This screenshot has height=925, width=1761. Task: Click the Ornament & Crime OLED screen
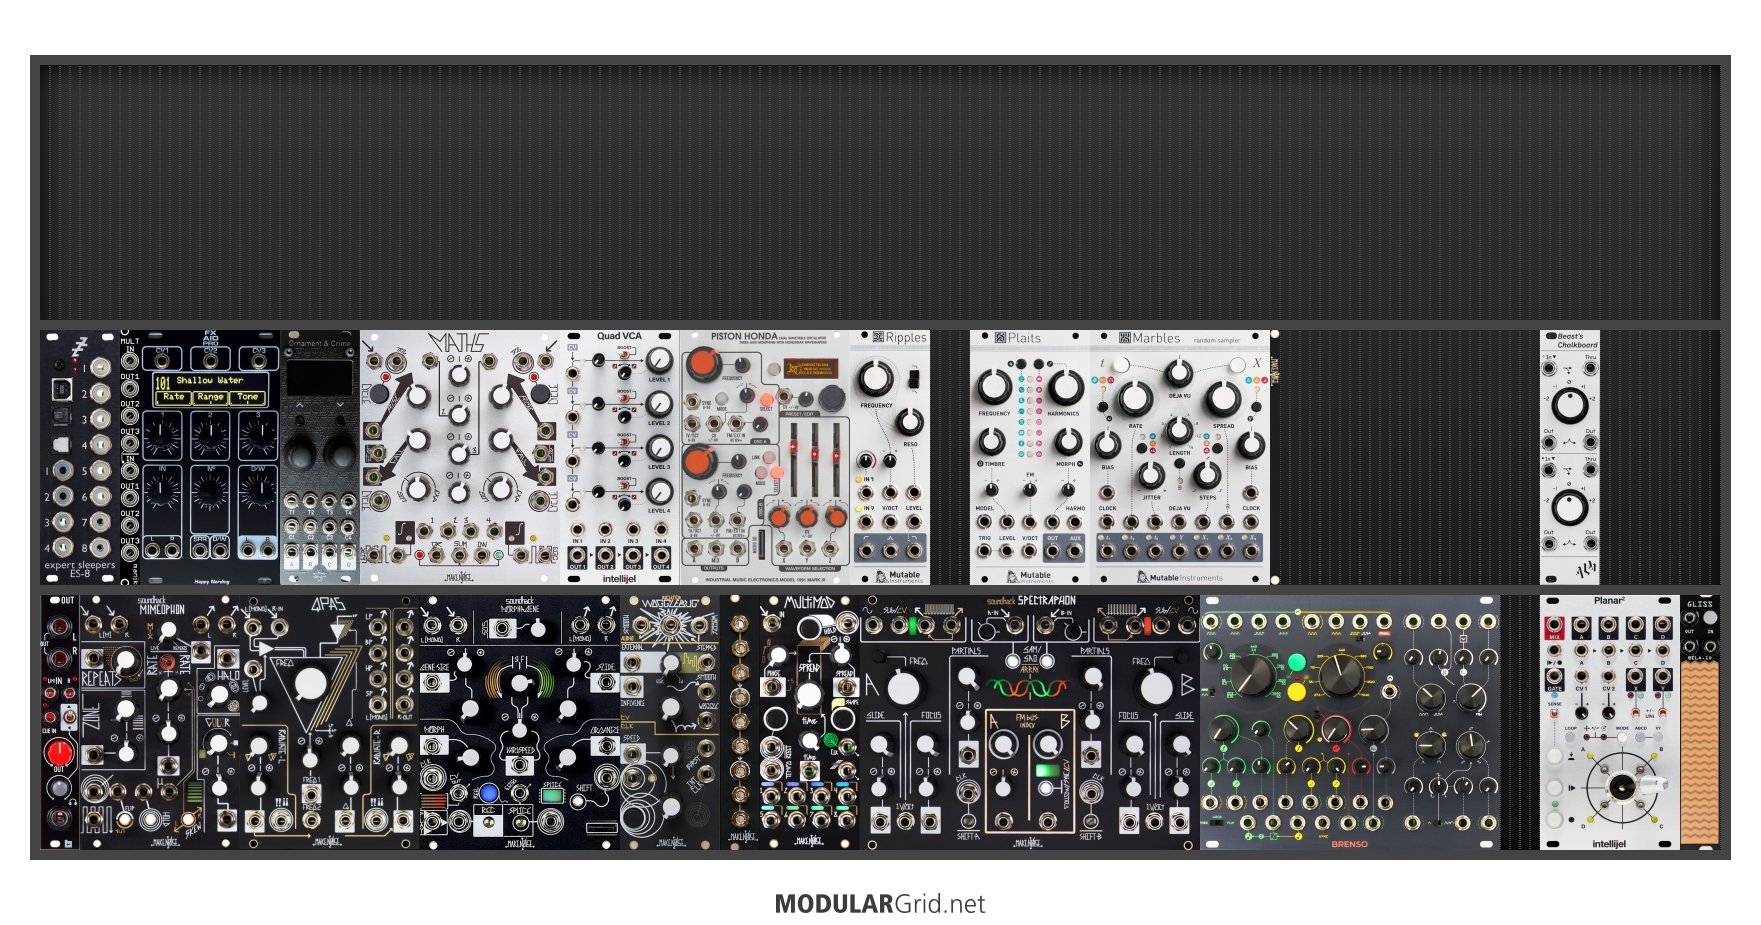pyautogui.click(x=320, y=378)
